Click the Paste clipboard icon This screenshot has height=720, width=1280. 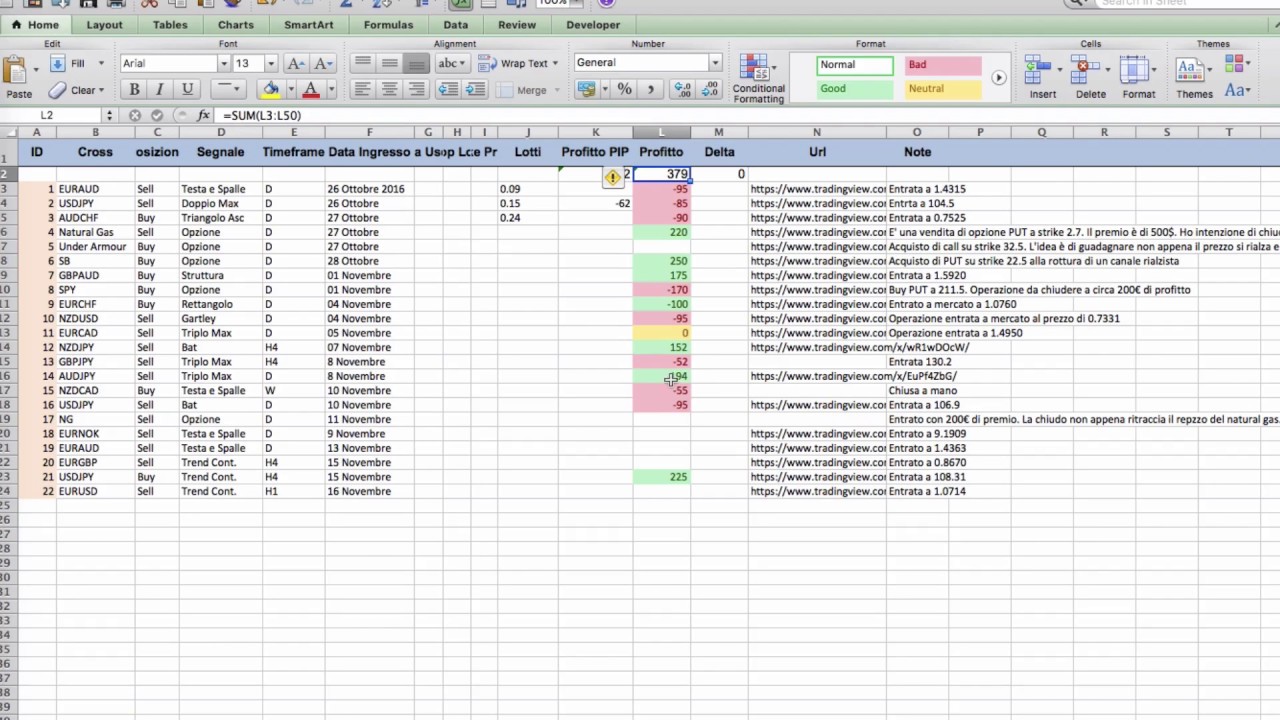point(15,71)
